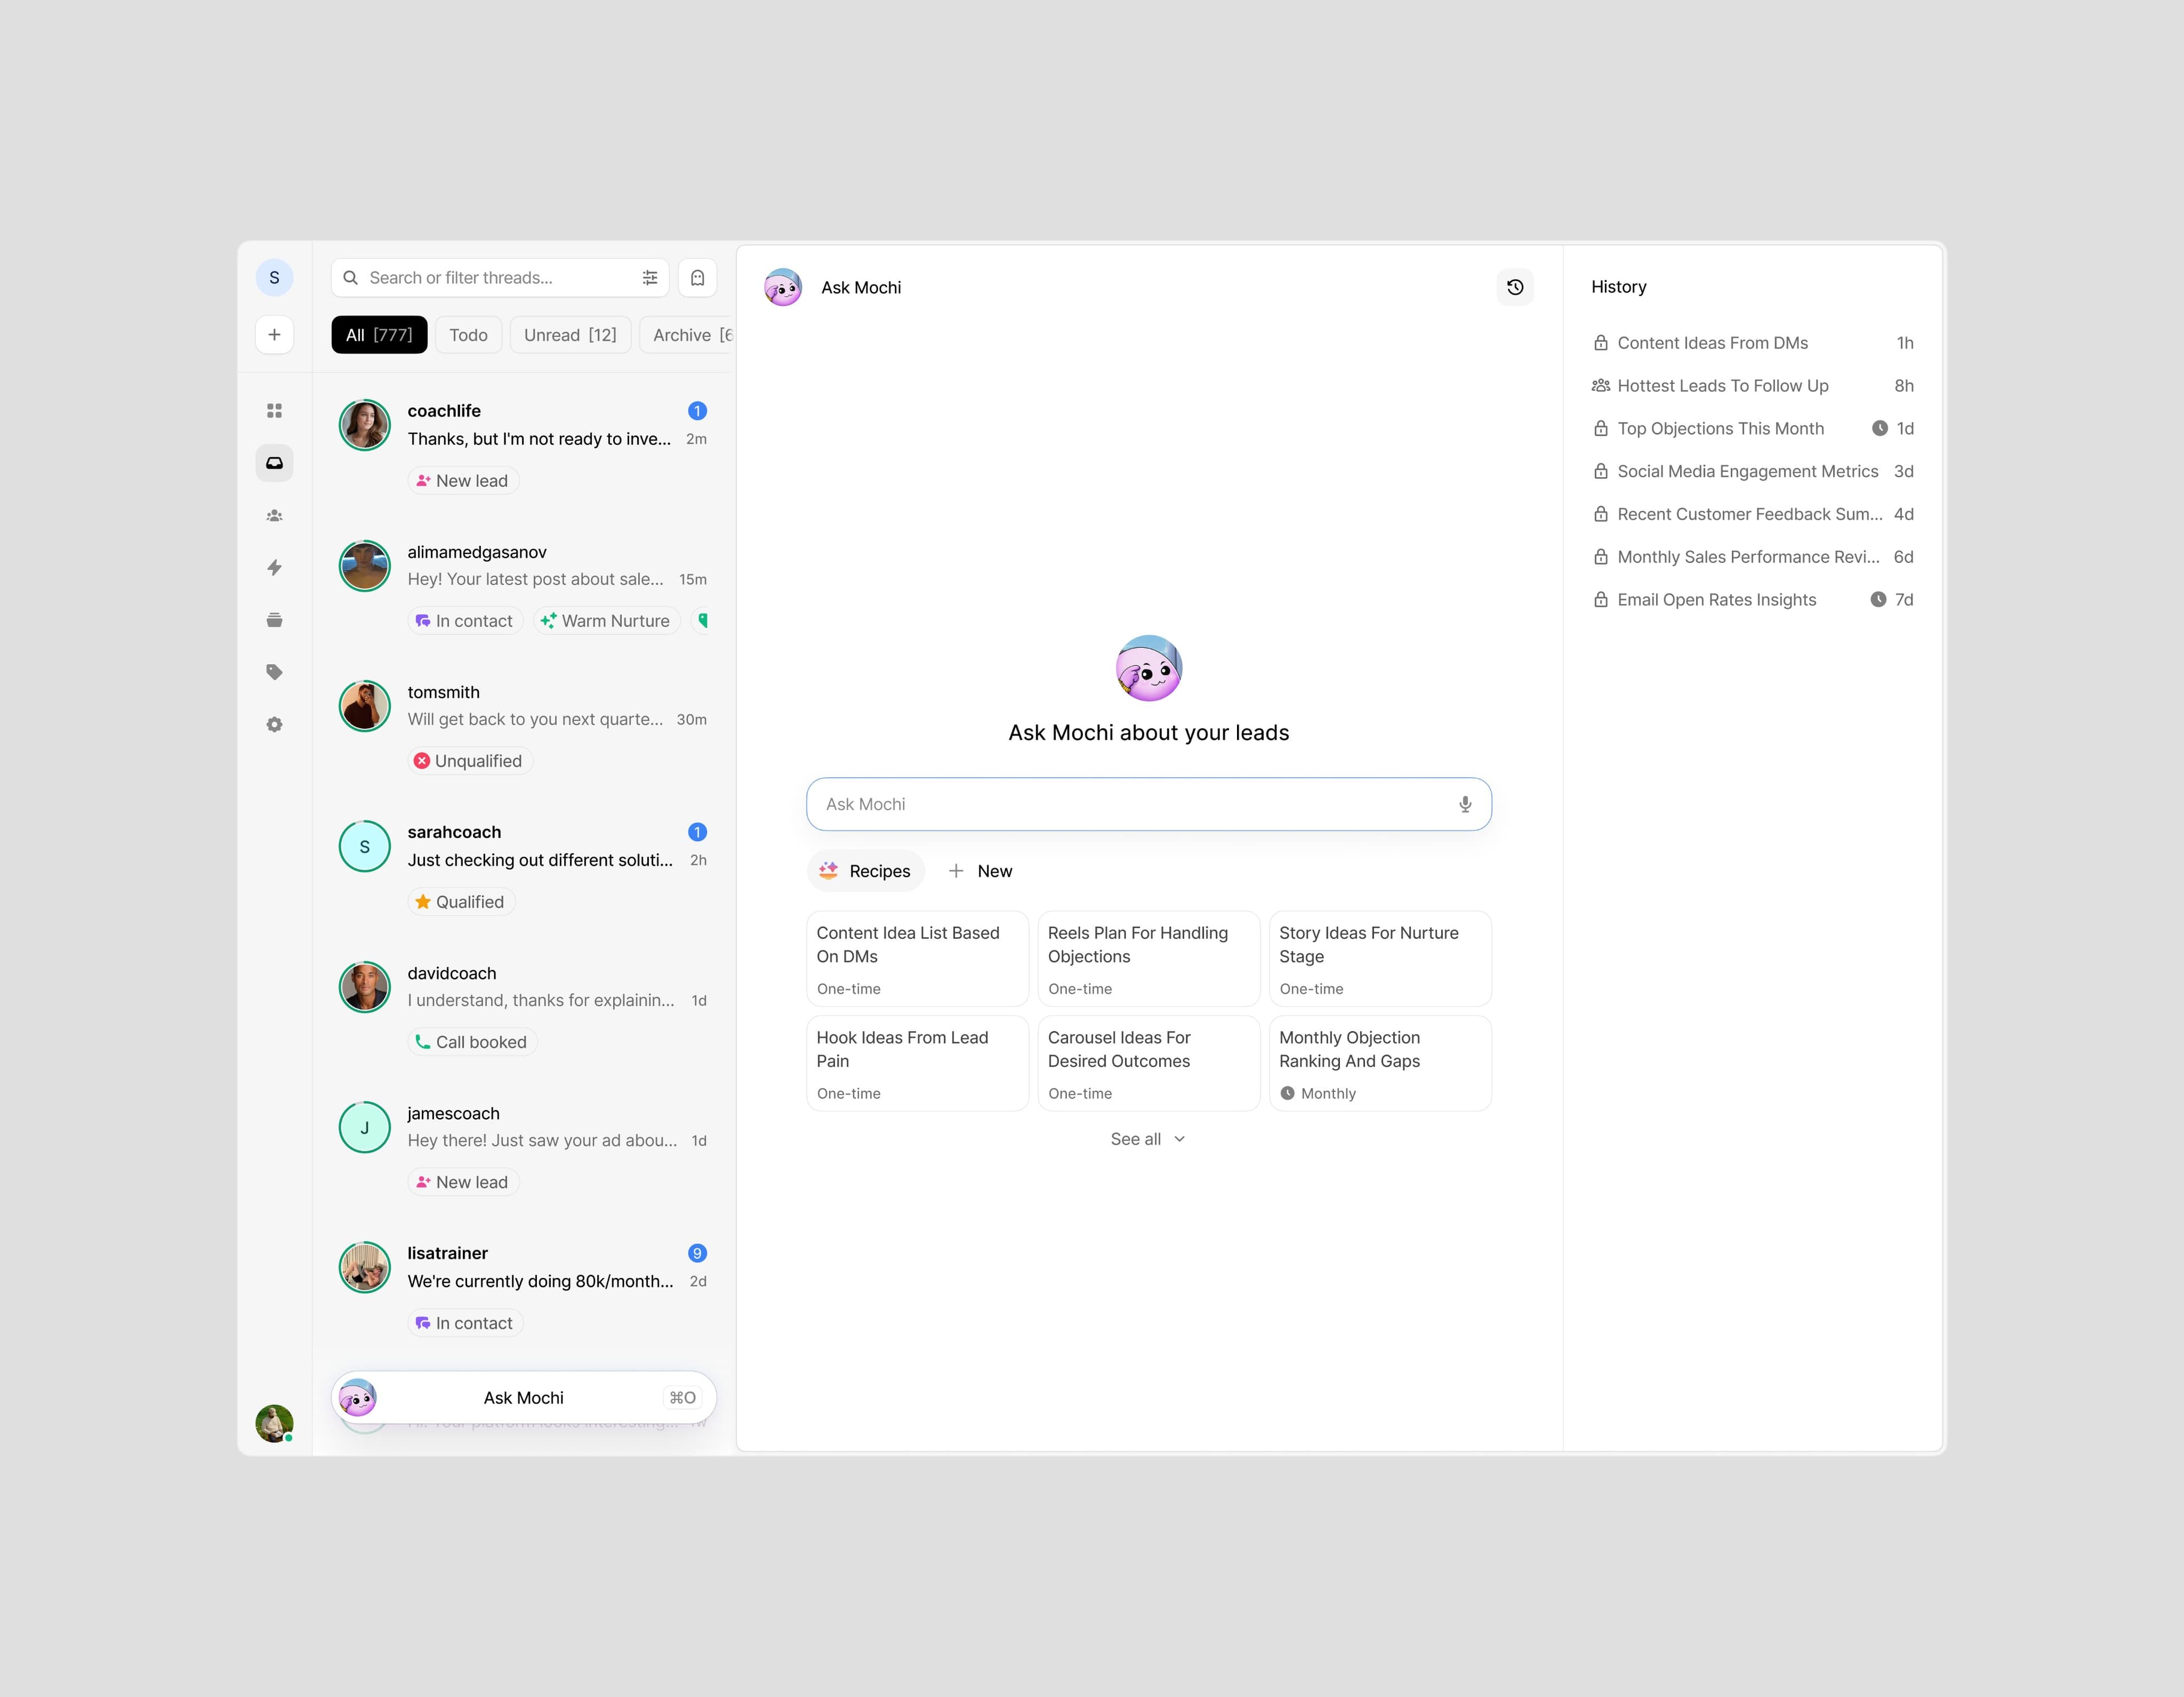This screenshot has width=2184, height=1697.
Task: Open Hottest Leads To Follow Up history item
Action: [1752, 386]
